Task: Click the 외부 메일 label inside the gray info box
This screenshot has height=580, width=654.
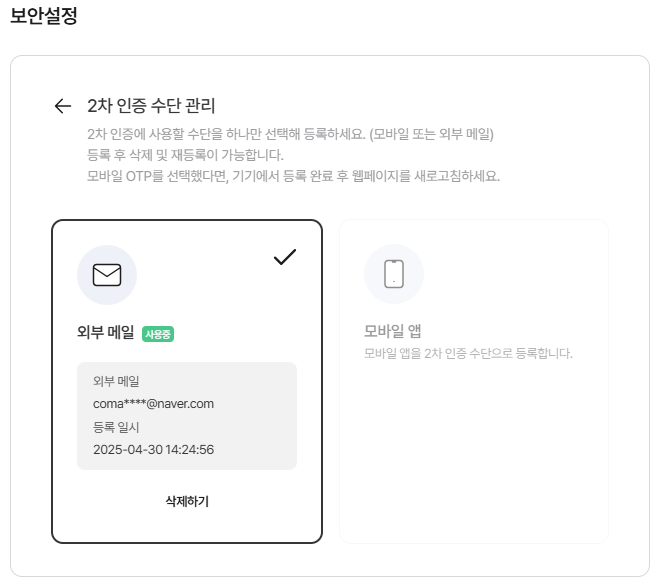Action: [117, 381]
